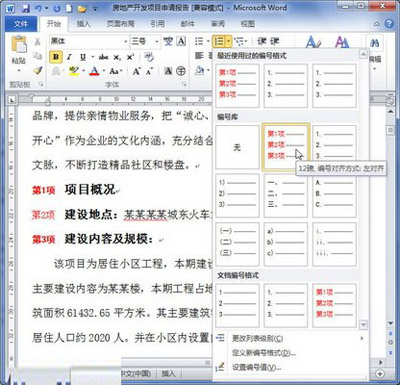Click the numbering list icon
This screenshot has height=385, width=400.
(219, 41)
